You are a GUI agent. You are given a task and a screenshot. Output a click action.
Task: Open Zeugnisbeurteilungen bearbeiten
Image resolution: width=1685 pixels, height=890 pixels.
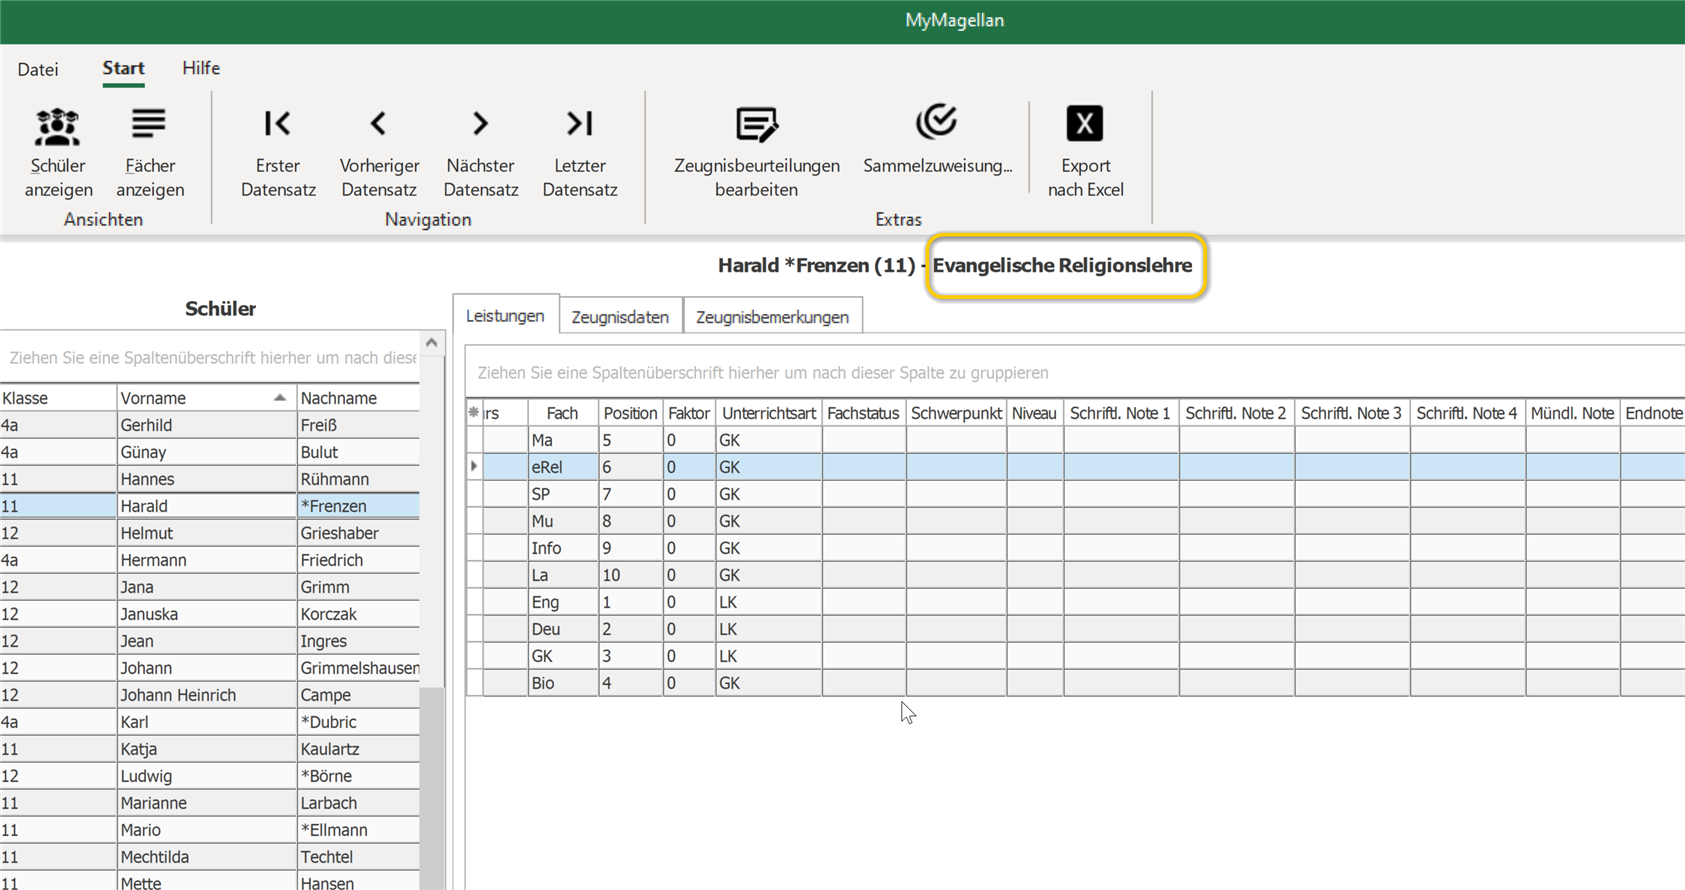click(756, 152)
